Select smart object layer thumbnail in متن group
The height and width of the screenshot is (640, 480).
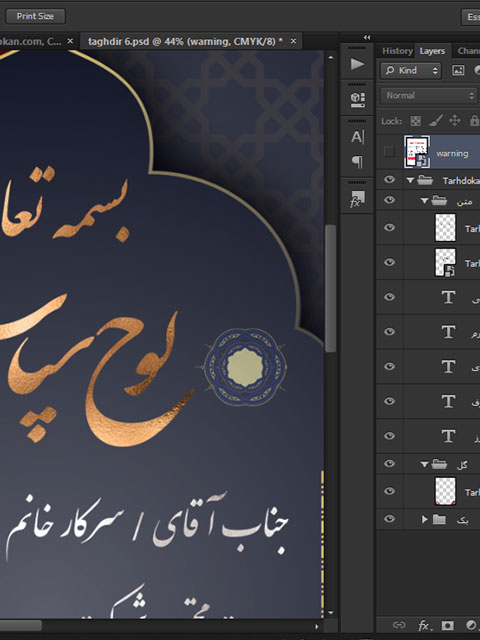[445, 262]
